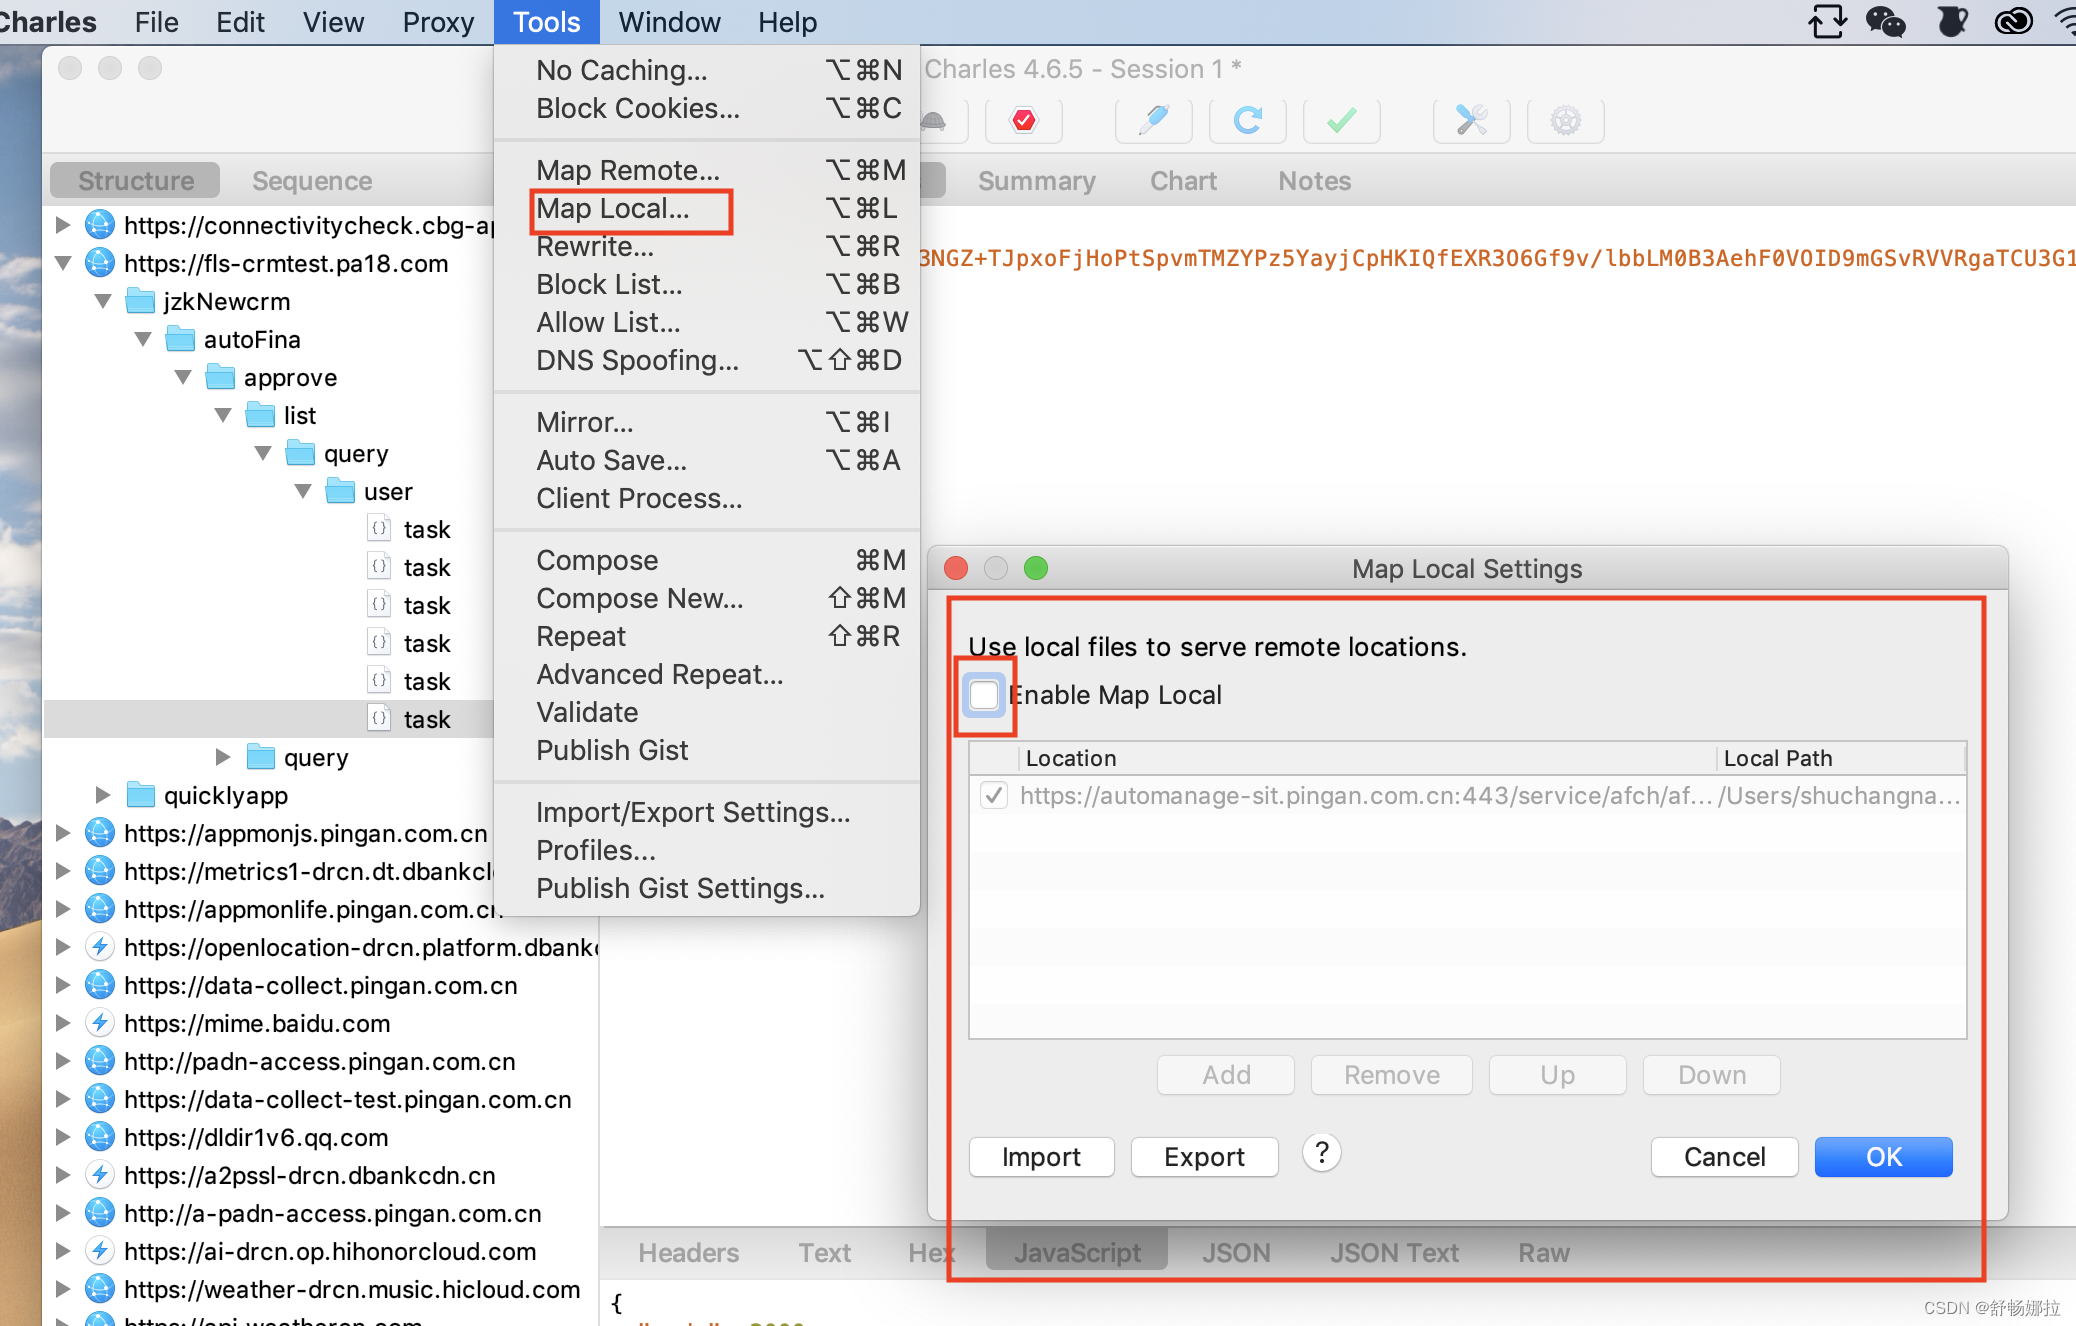The image size is (2076, 1326).
Task: Click the Creative Cloud menu bar icon
Action: pos(2012,21)
